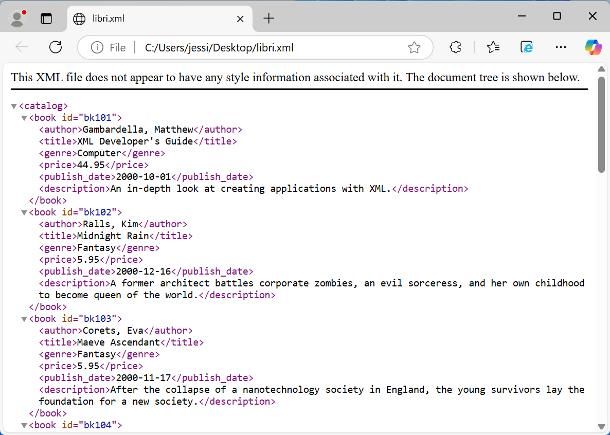This screenshot has height=435, width=610.
Task: View site information icon beside File
Action: [97, 47]
